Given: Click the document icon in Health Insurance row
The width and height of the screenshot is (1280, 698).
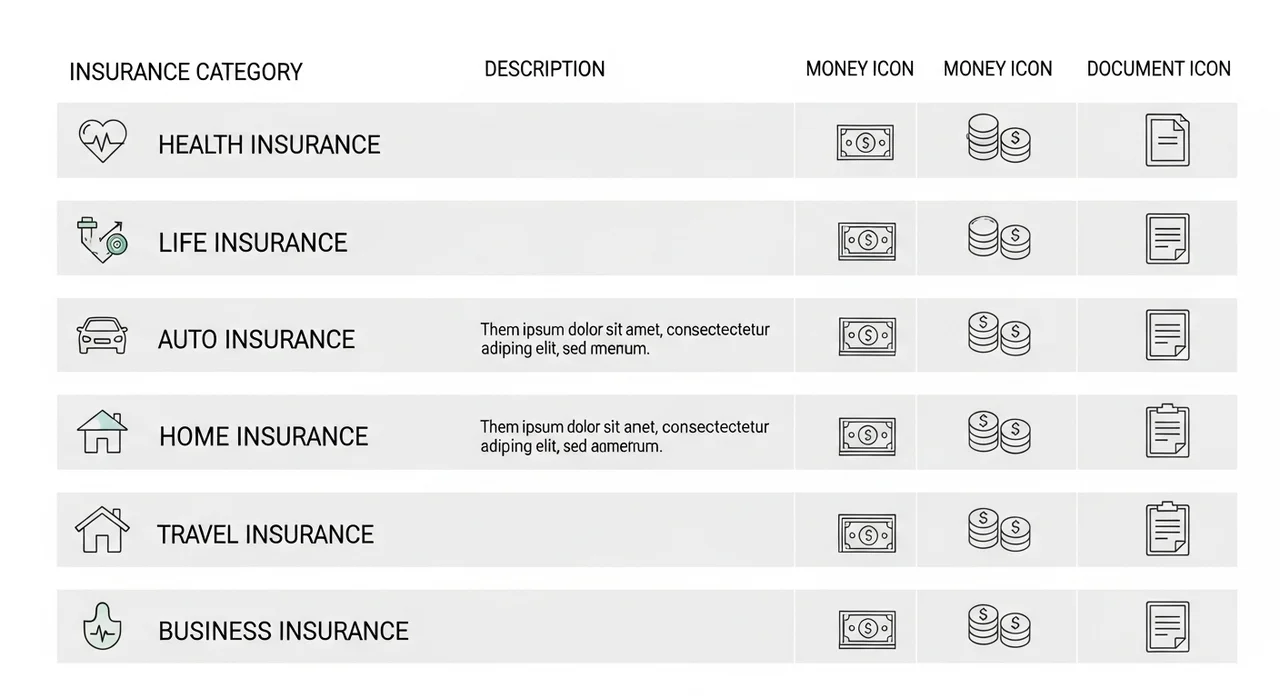Looking at the screenshot, I should pyautogui.click(x=1167, y=140).
